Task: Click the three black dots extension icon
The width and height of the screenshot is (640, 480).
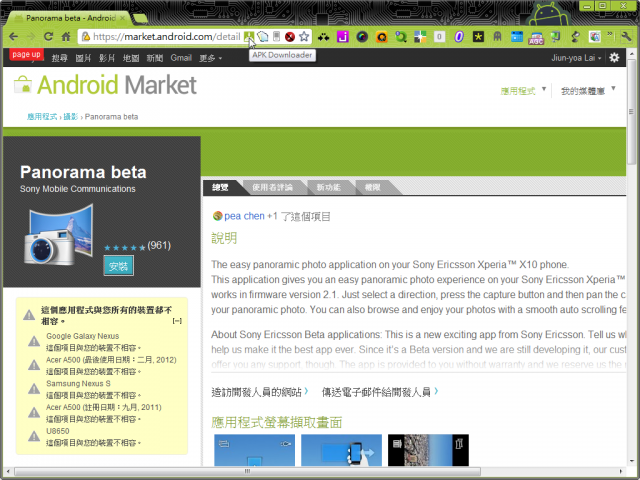Action: 323,37
